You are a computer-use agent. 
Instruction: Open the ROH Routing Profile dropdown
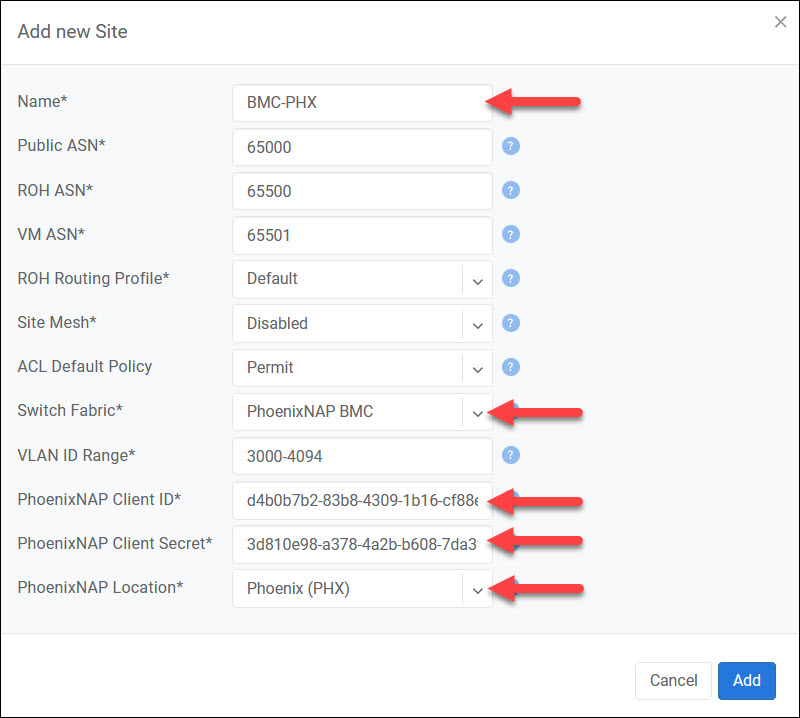tap(362, 279)
